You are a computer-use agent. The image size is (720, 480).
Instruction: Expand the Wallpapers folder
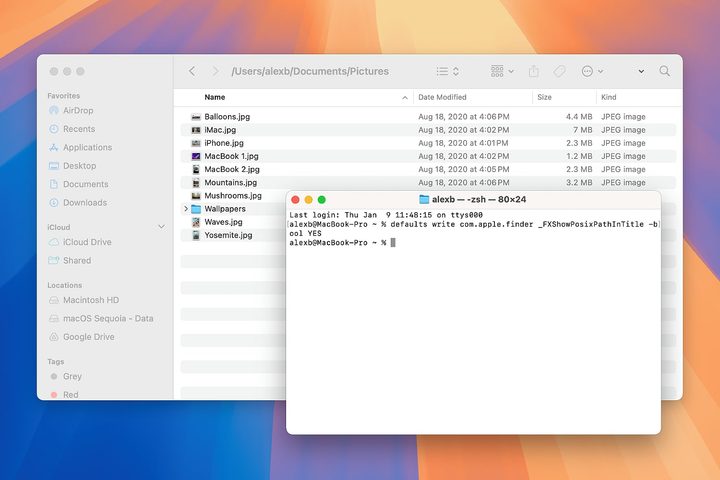186,209
